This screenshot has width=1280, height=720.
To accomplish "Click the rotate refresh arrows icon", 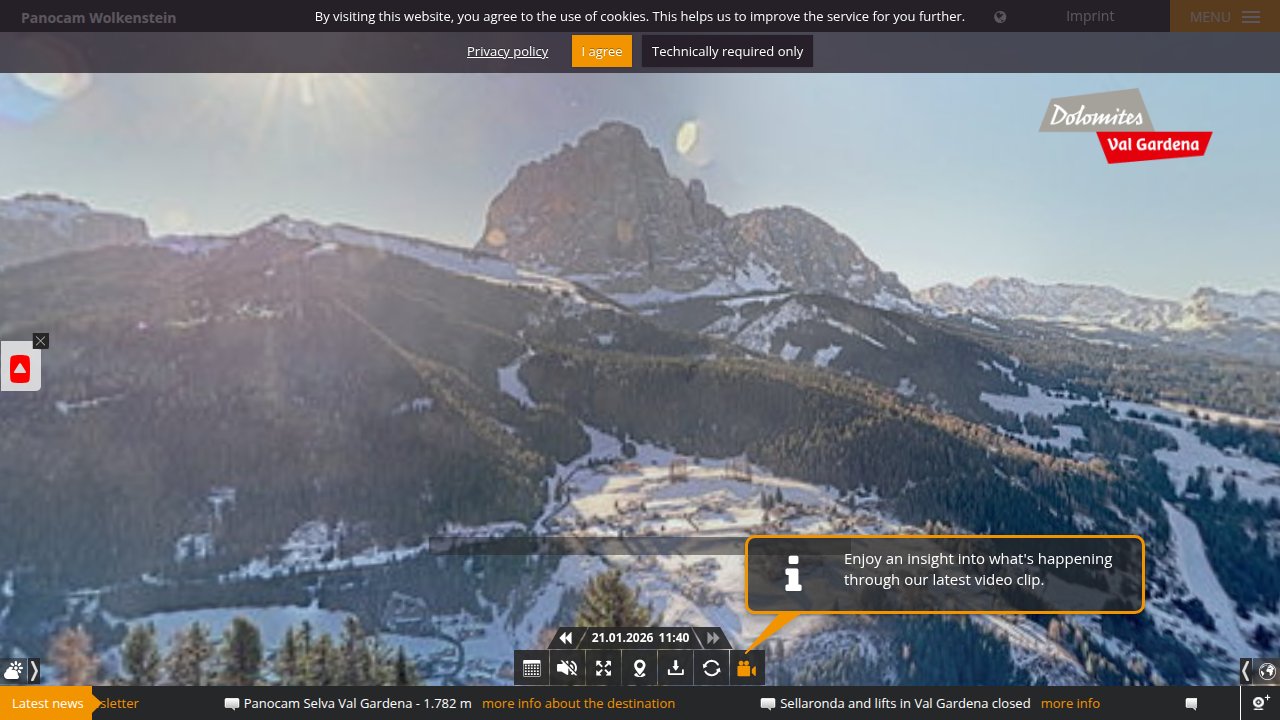I will pyautogui.click(x=711, y=669).
